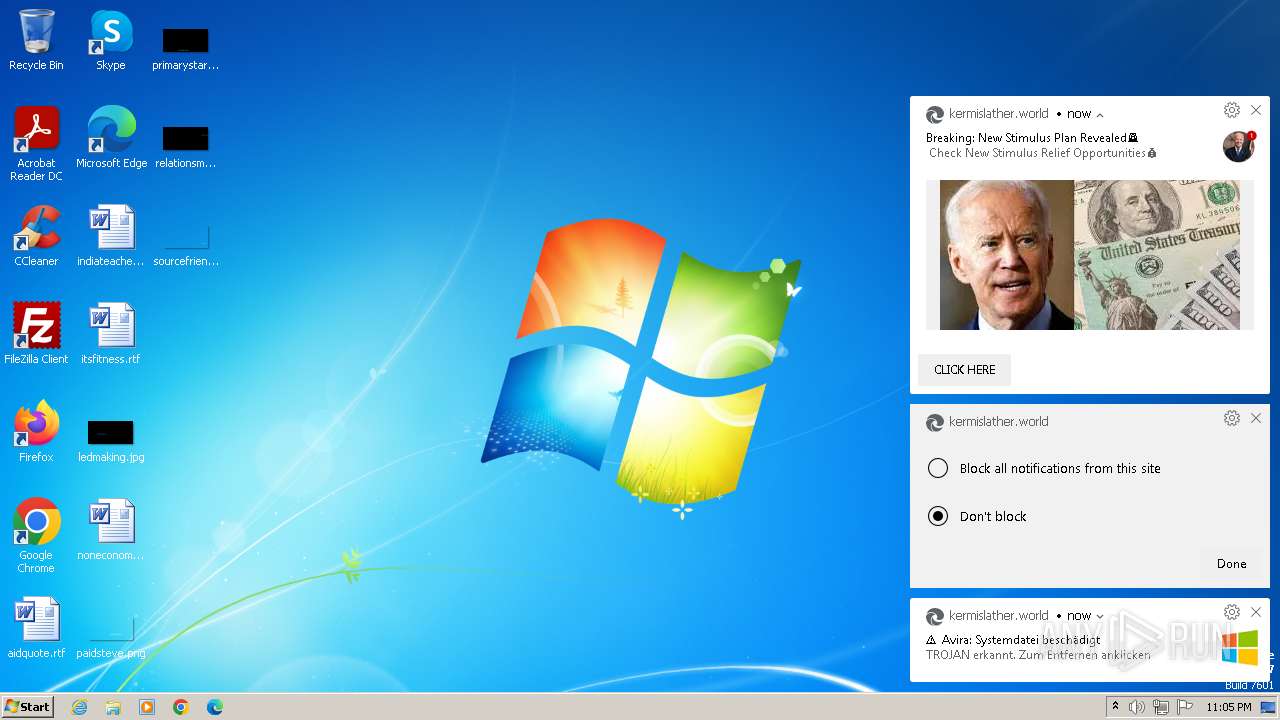
Task: Expand the Avira notification chevron
Action: pos(1100,617)
